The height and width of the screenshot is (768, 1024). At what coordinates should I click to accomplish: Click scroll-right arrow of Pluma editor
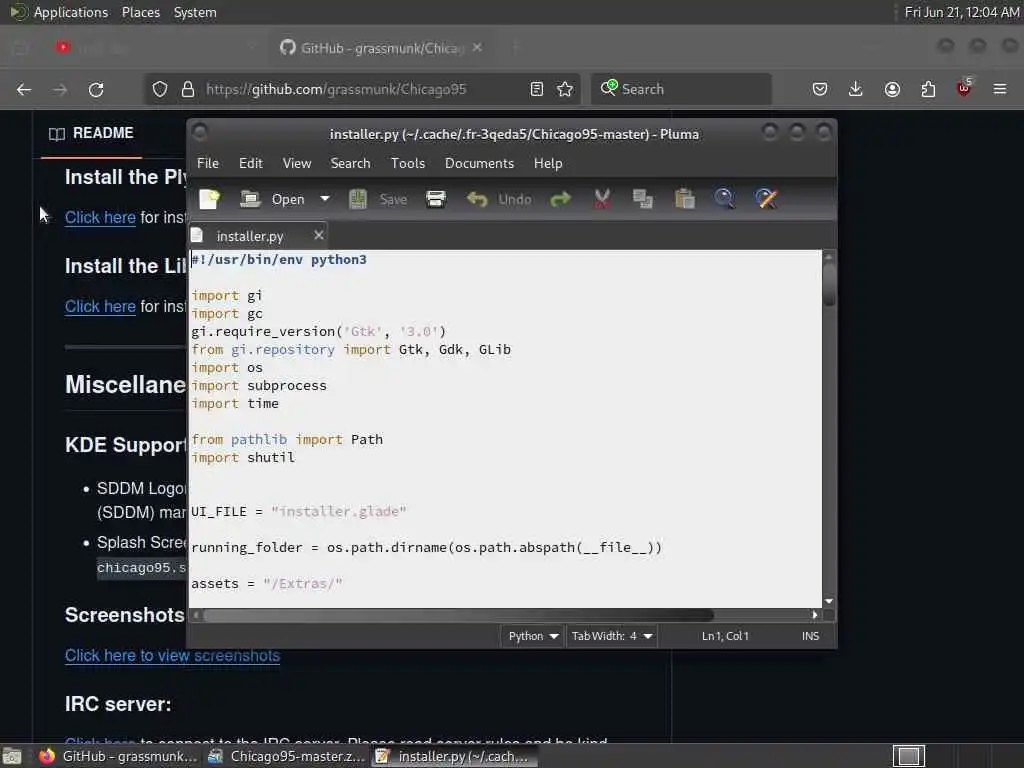814,615
